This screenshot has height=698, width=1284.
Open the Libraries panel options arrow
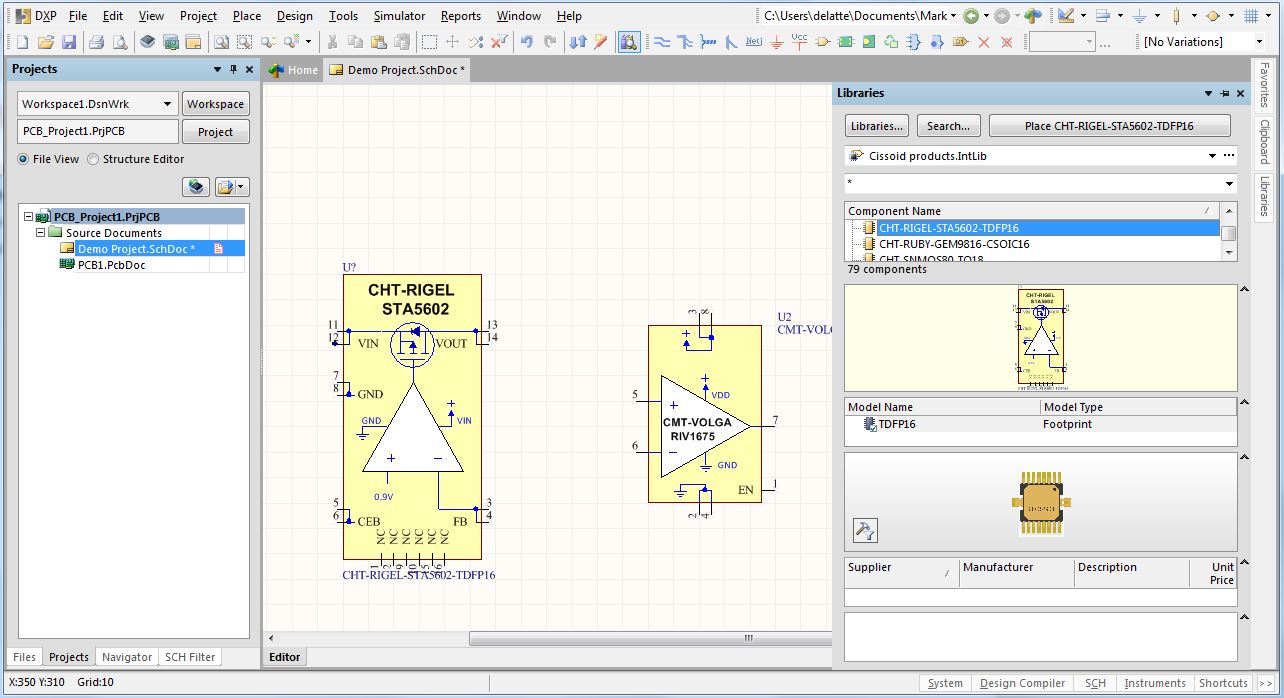(1208, 93)
